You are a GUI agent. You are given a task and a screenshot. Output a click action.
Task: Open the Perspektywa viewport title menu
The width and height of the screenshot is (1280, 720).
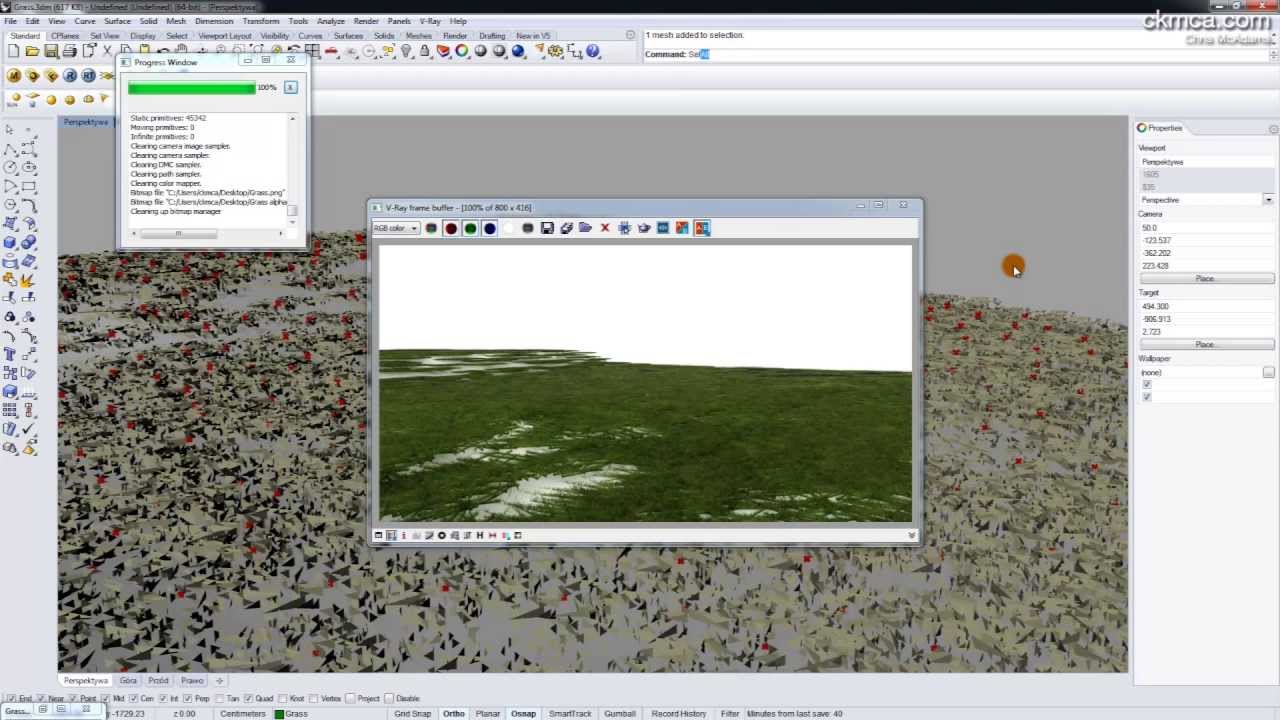[x=86, y=122]
